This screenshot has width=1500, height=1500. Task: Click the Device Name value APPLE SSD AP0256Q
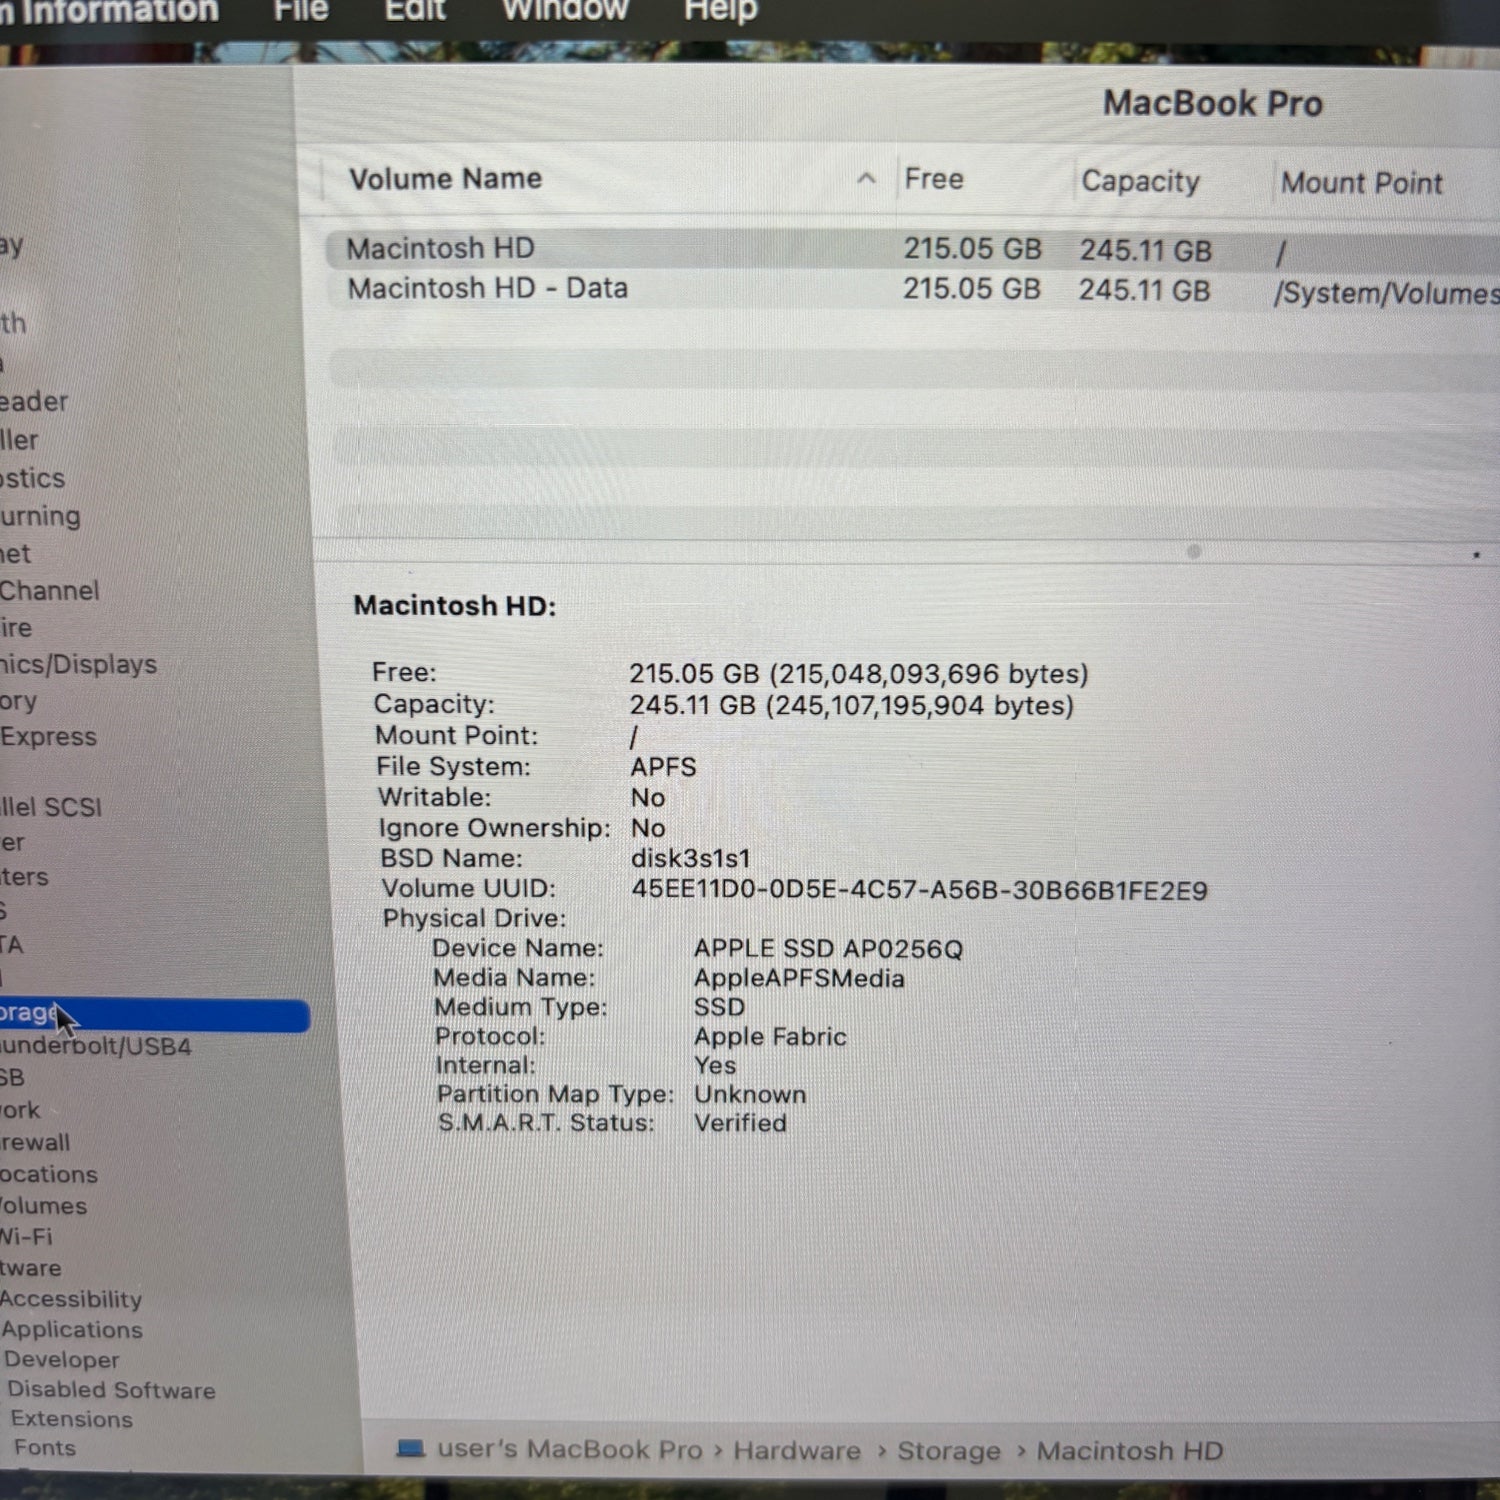828,949
